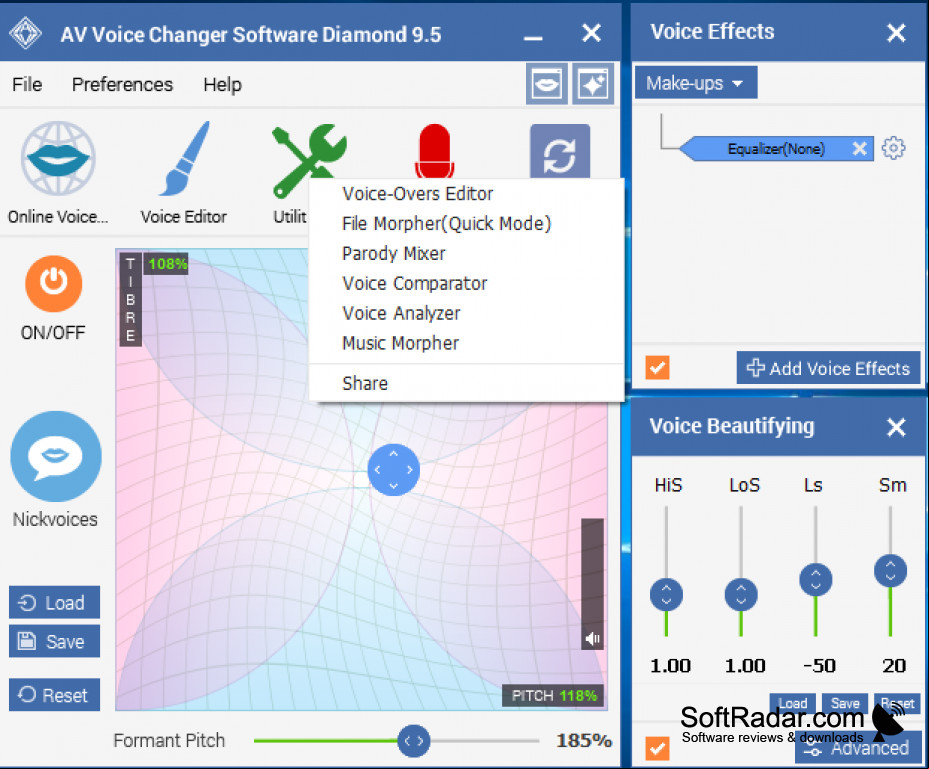Click the speaker volume icon on morpher

pos(592,638)
